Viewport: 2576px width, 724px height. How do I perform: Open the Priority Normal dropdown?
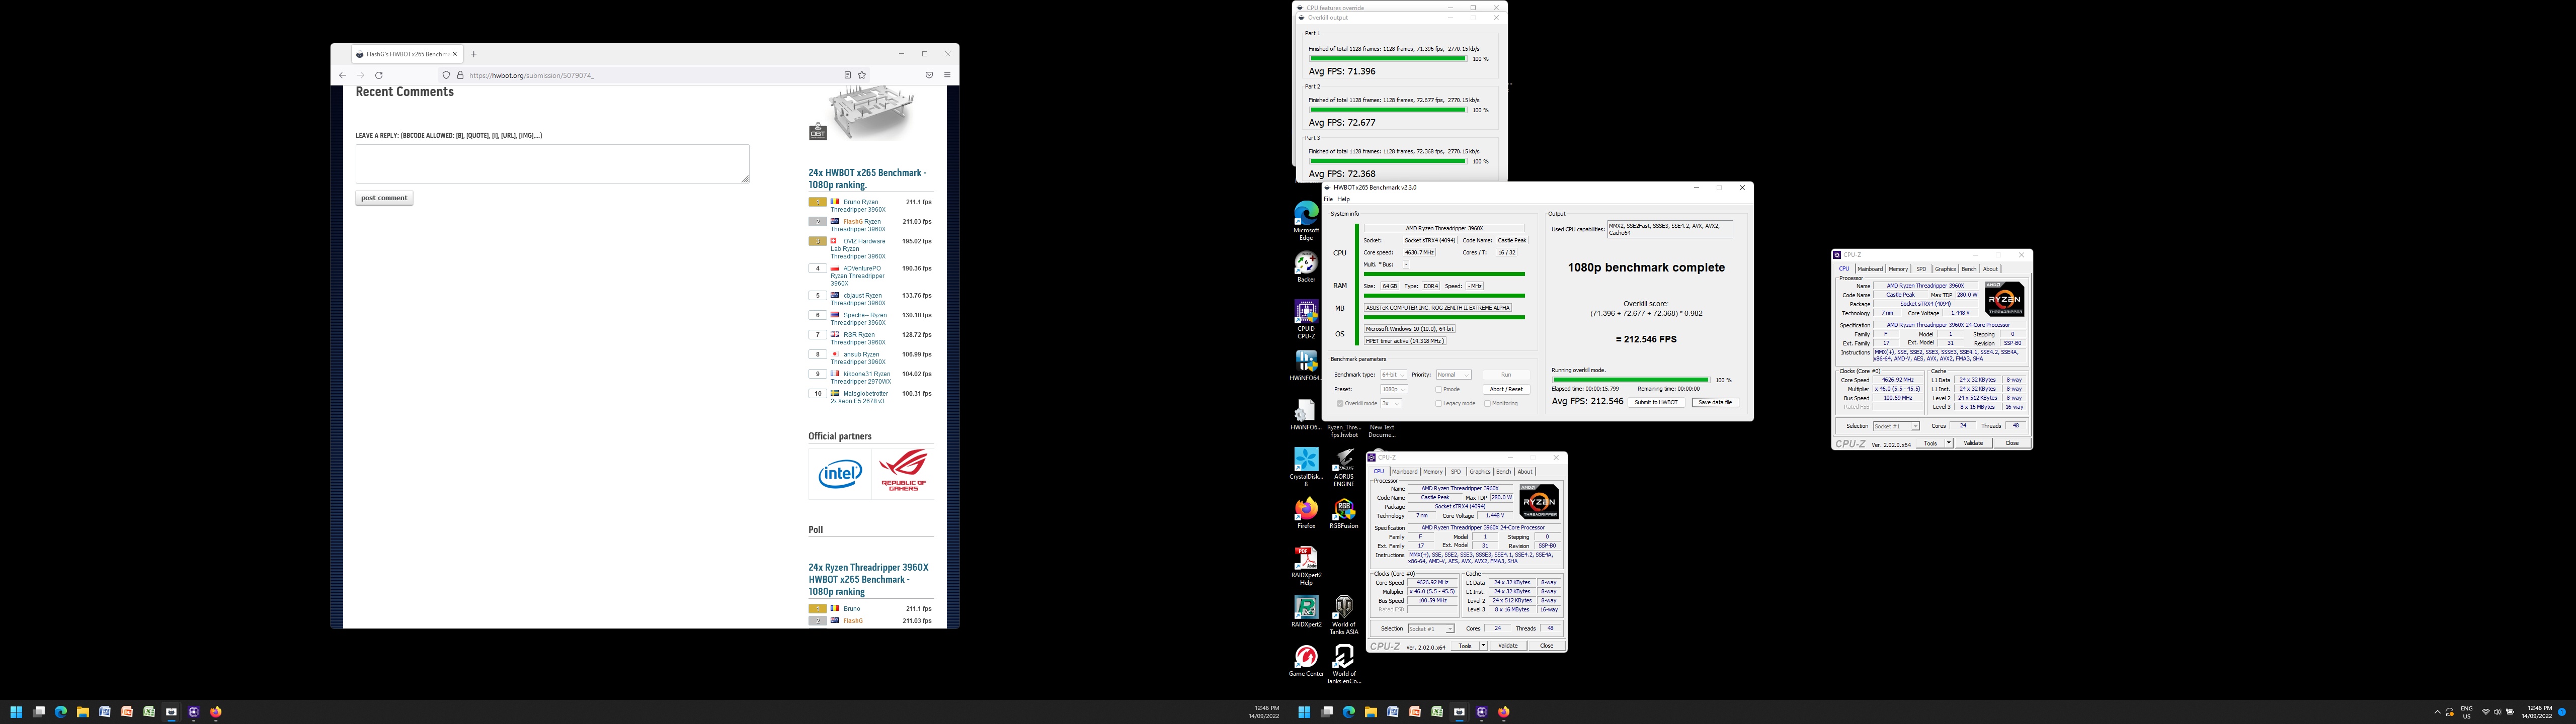[1453, 375]
